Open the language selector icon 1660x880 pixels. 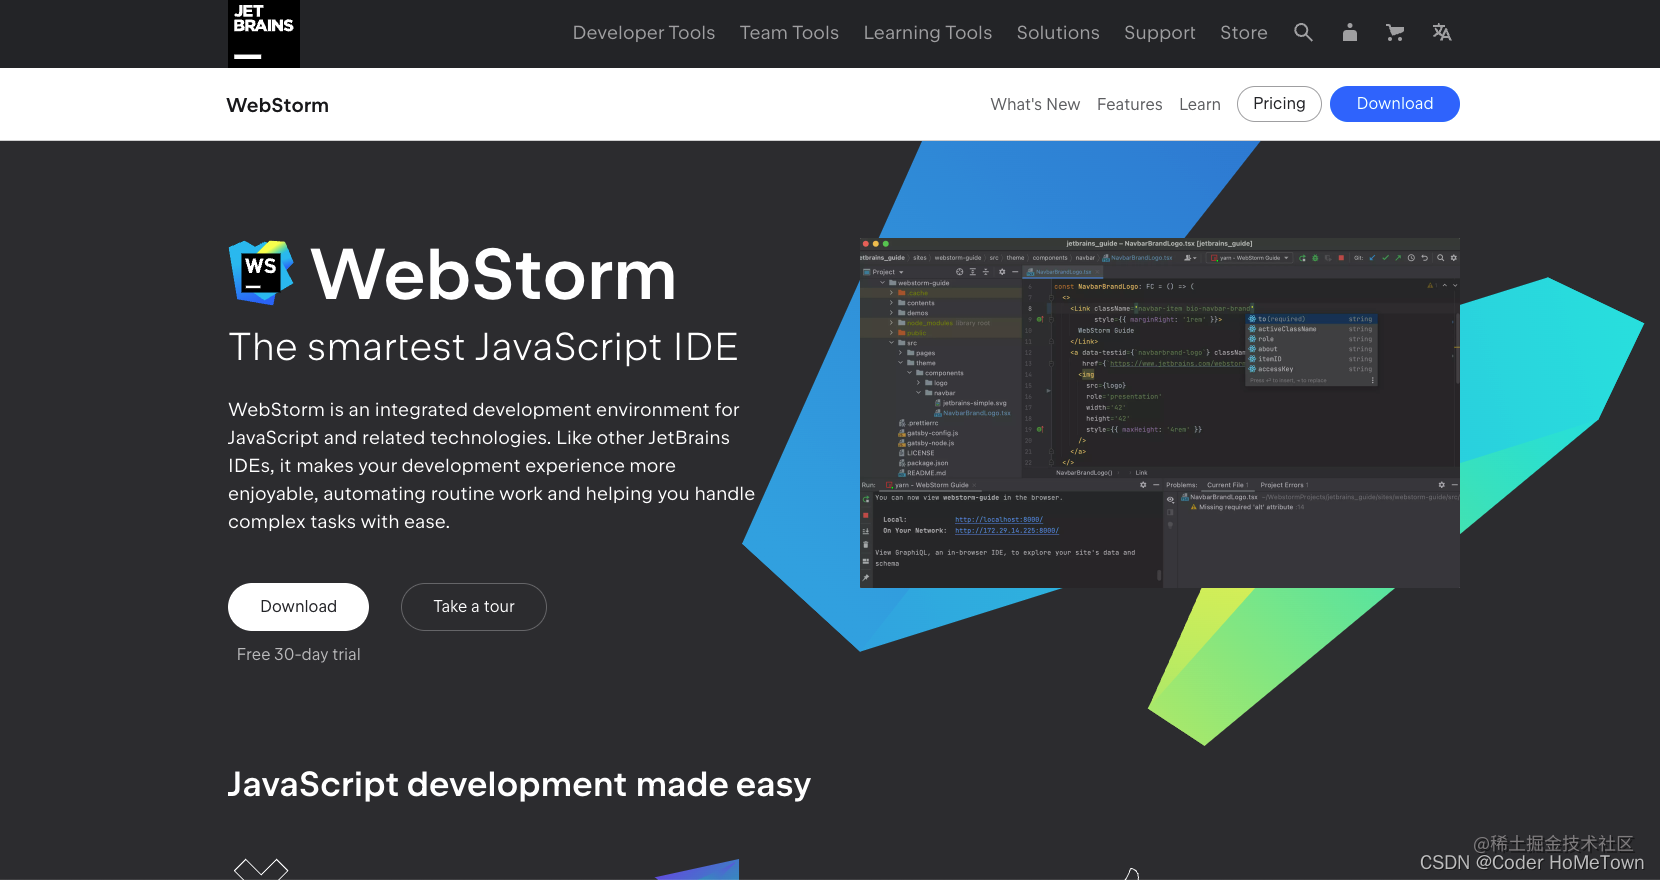[x=1441, y=32]
